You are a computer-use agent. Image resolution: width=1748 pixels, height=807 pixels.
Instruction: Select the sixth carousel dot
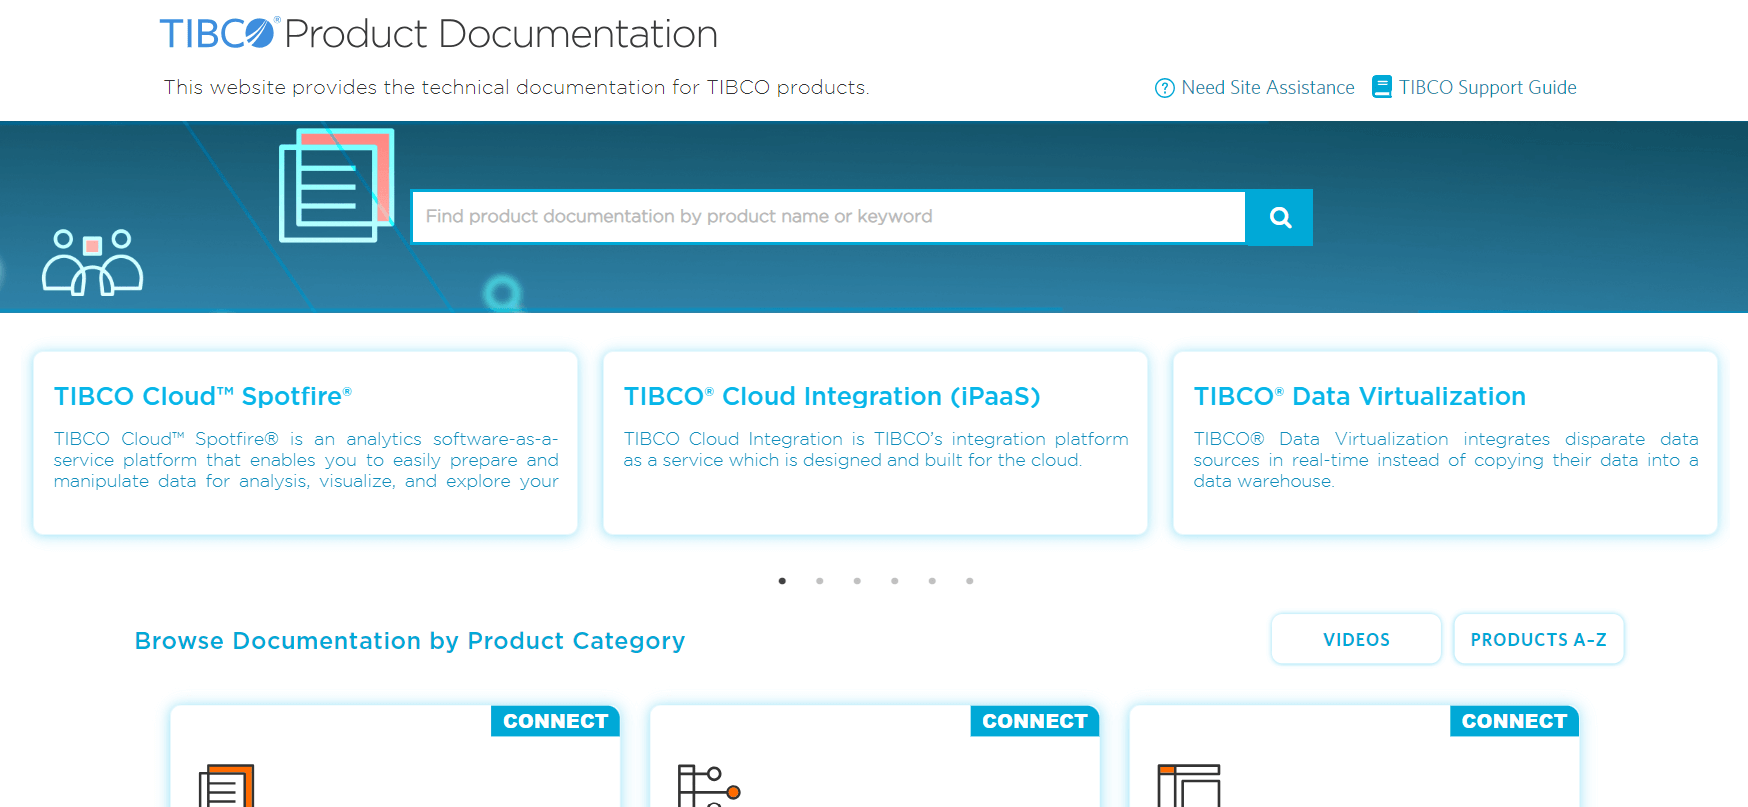pyautogui.click(x=970, y=581)
